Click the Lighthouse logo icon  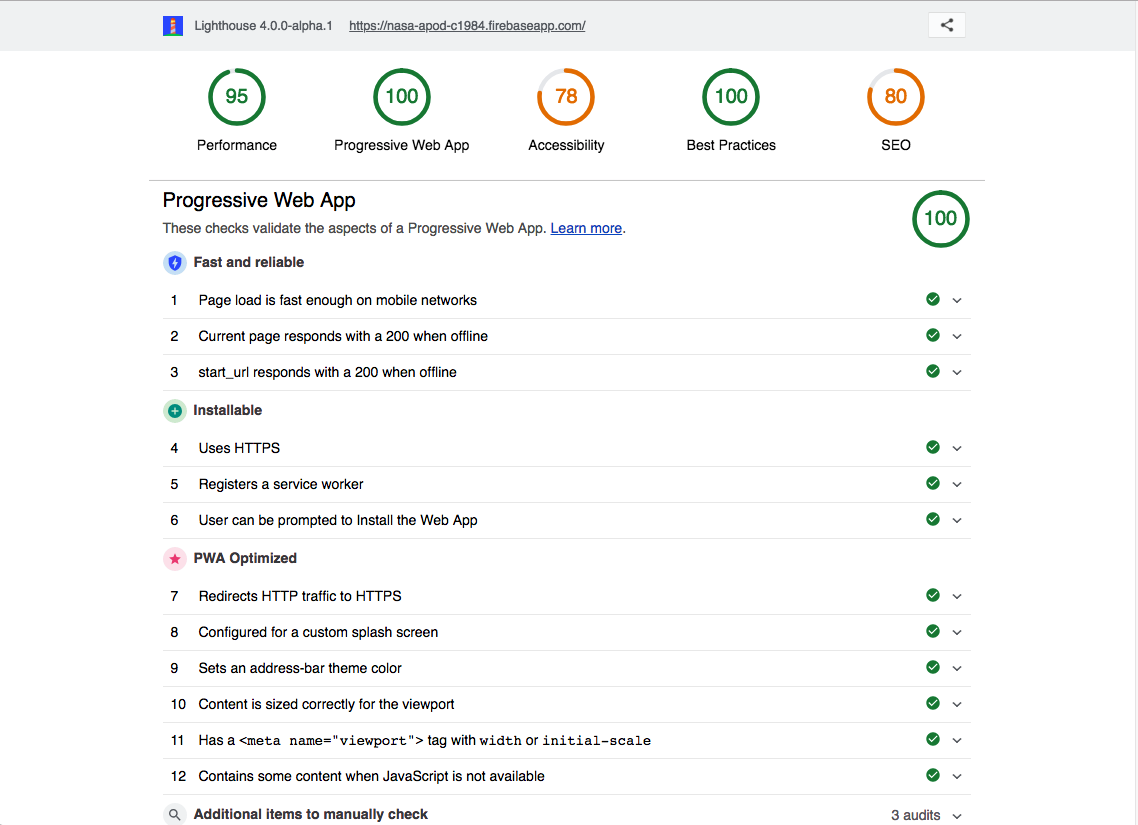pos(172,25)
